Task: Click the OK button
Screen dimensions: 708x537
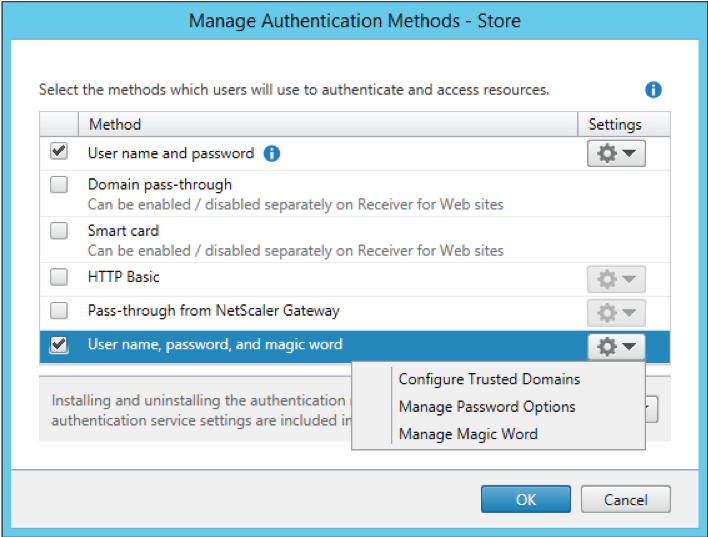Action: [x=525, y=499]
